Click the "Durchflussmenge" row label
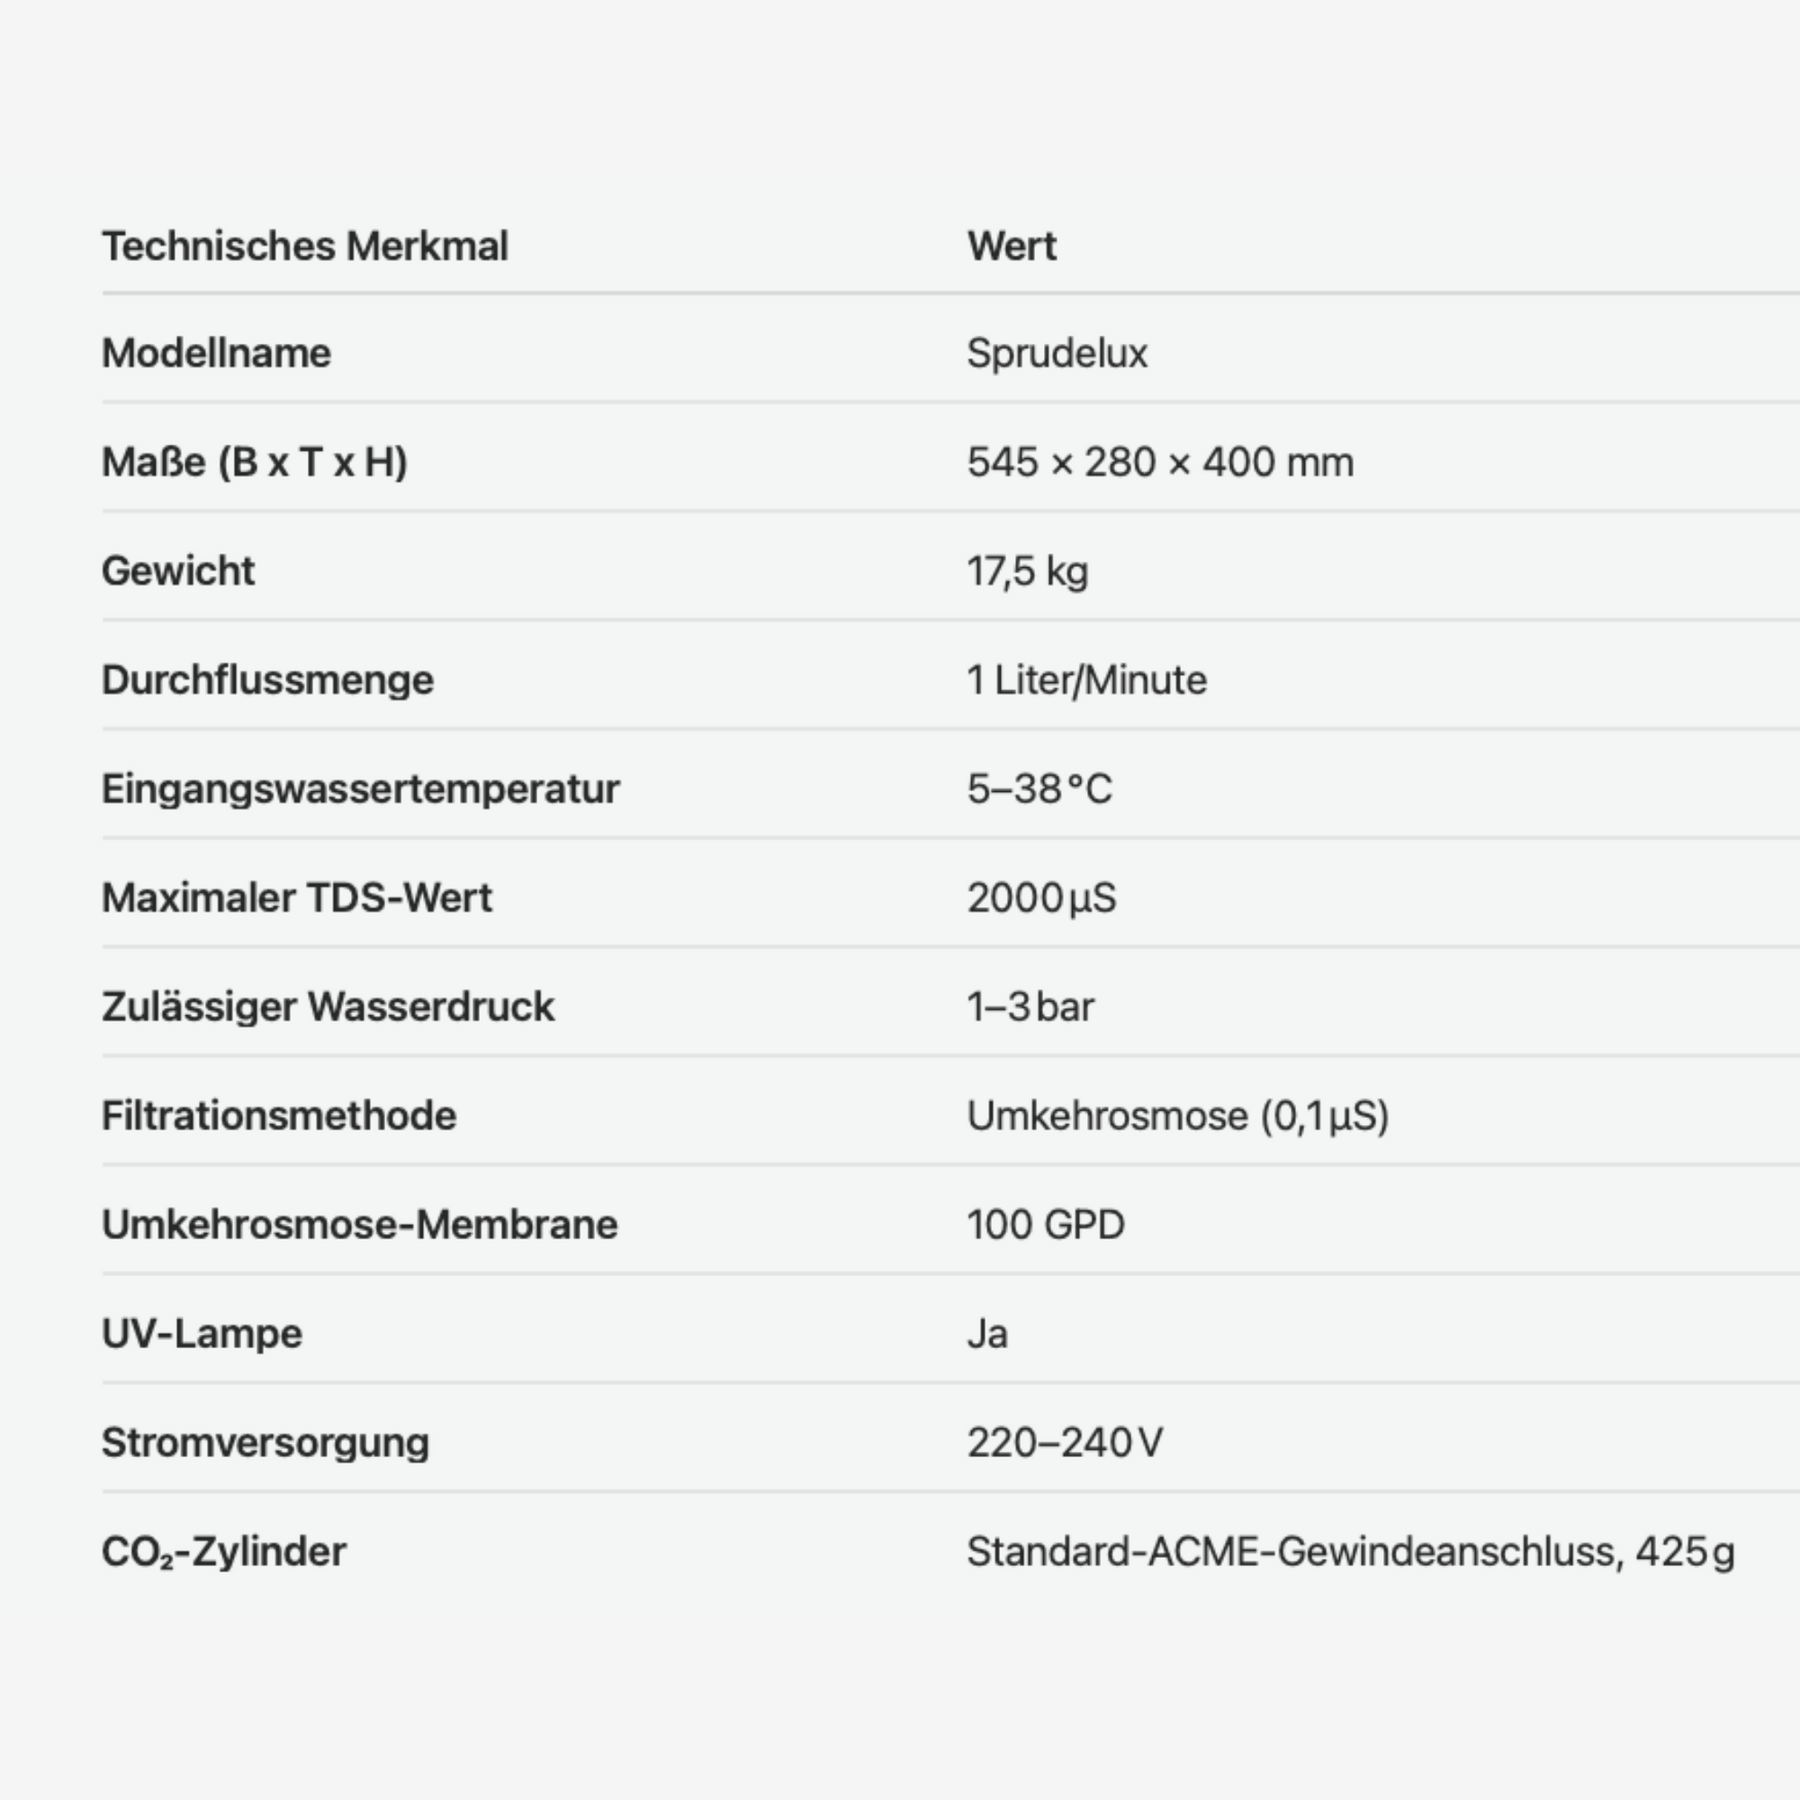Image resolution: width=1800 pixels, height=1800 pixels. pos(268,680)
